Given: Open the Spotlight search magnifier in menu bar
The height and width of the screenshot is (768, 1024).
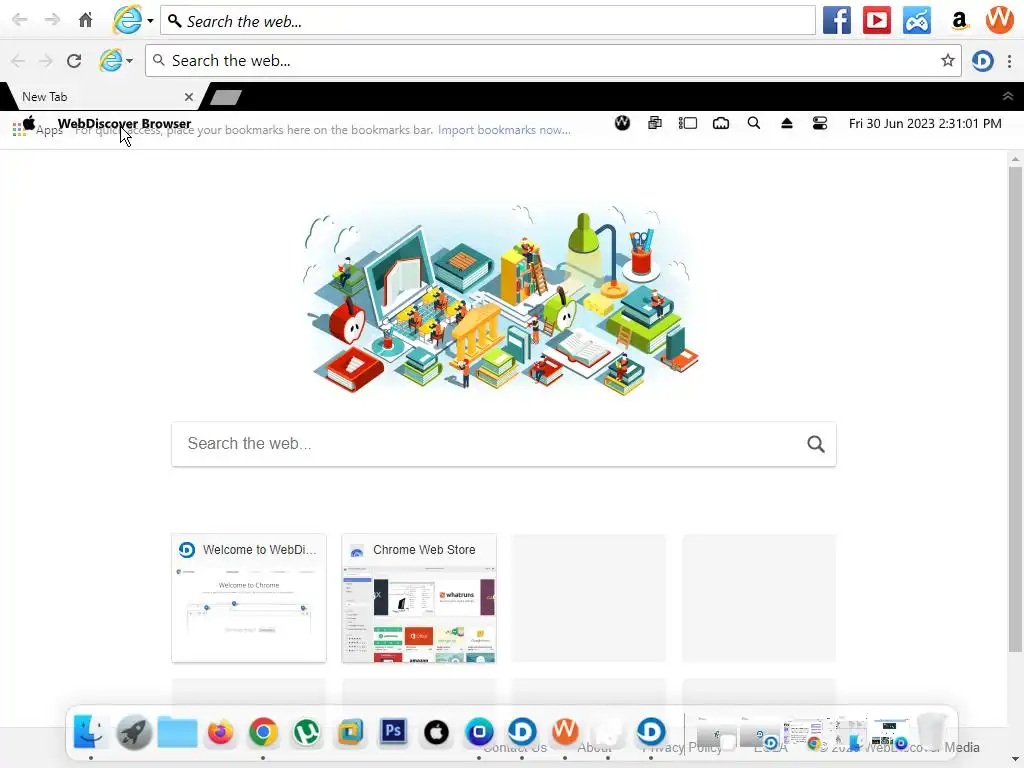Looking at the screenshot, I should 754,123.
